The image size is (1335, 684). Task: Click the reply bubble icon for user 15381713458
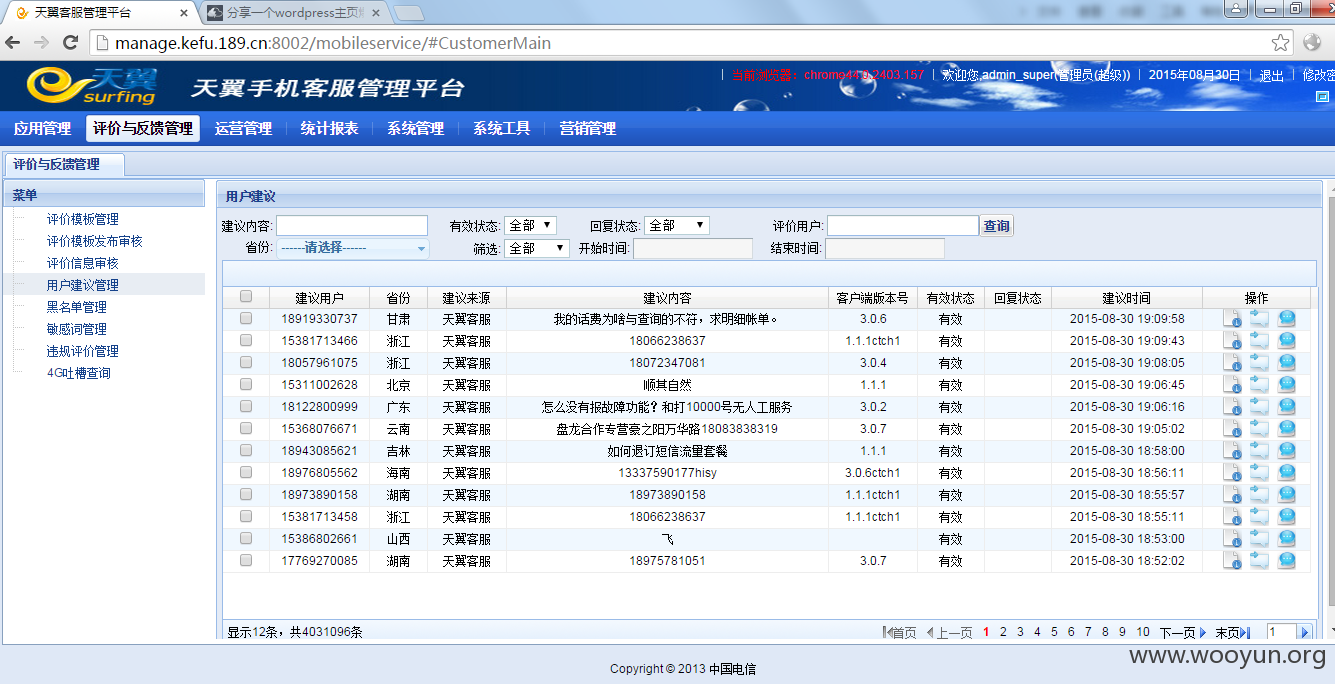(1287, 517)
